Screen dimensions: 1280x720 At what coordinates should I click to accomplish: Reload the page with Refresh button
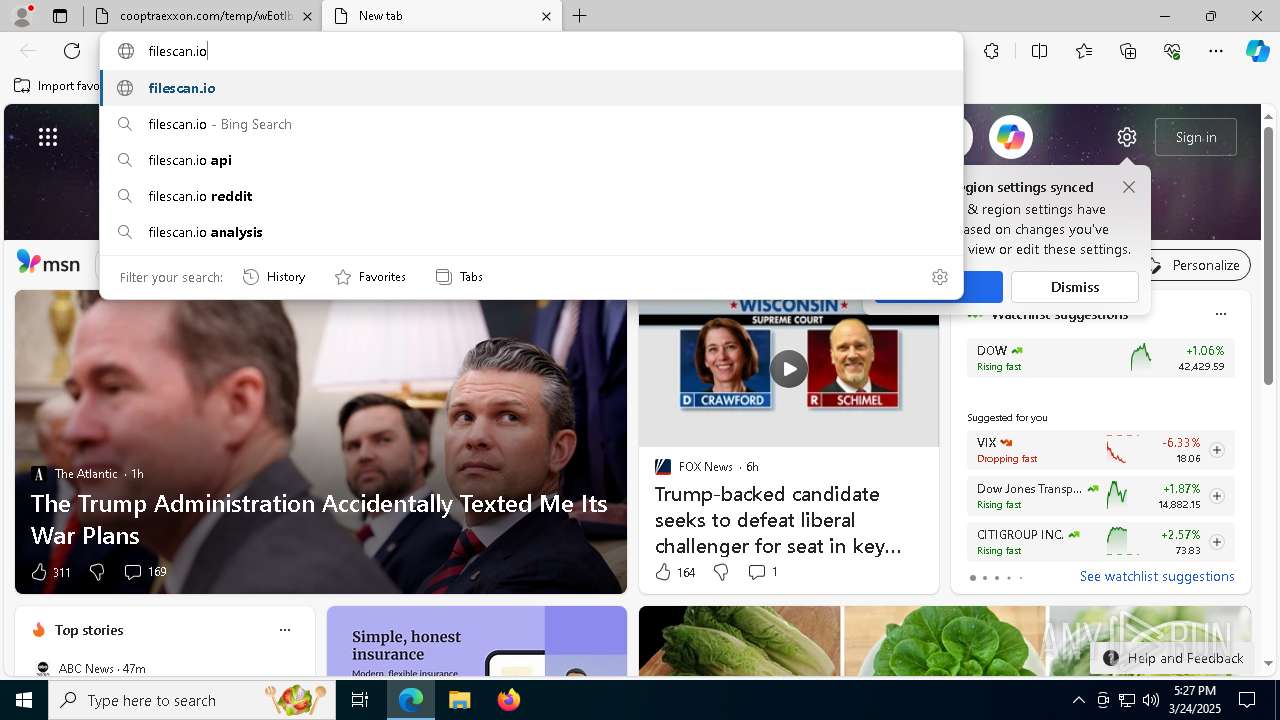click(72, 51)
